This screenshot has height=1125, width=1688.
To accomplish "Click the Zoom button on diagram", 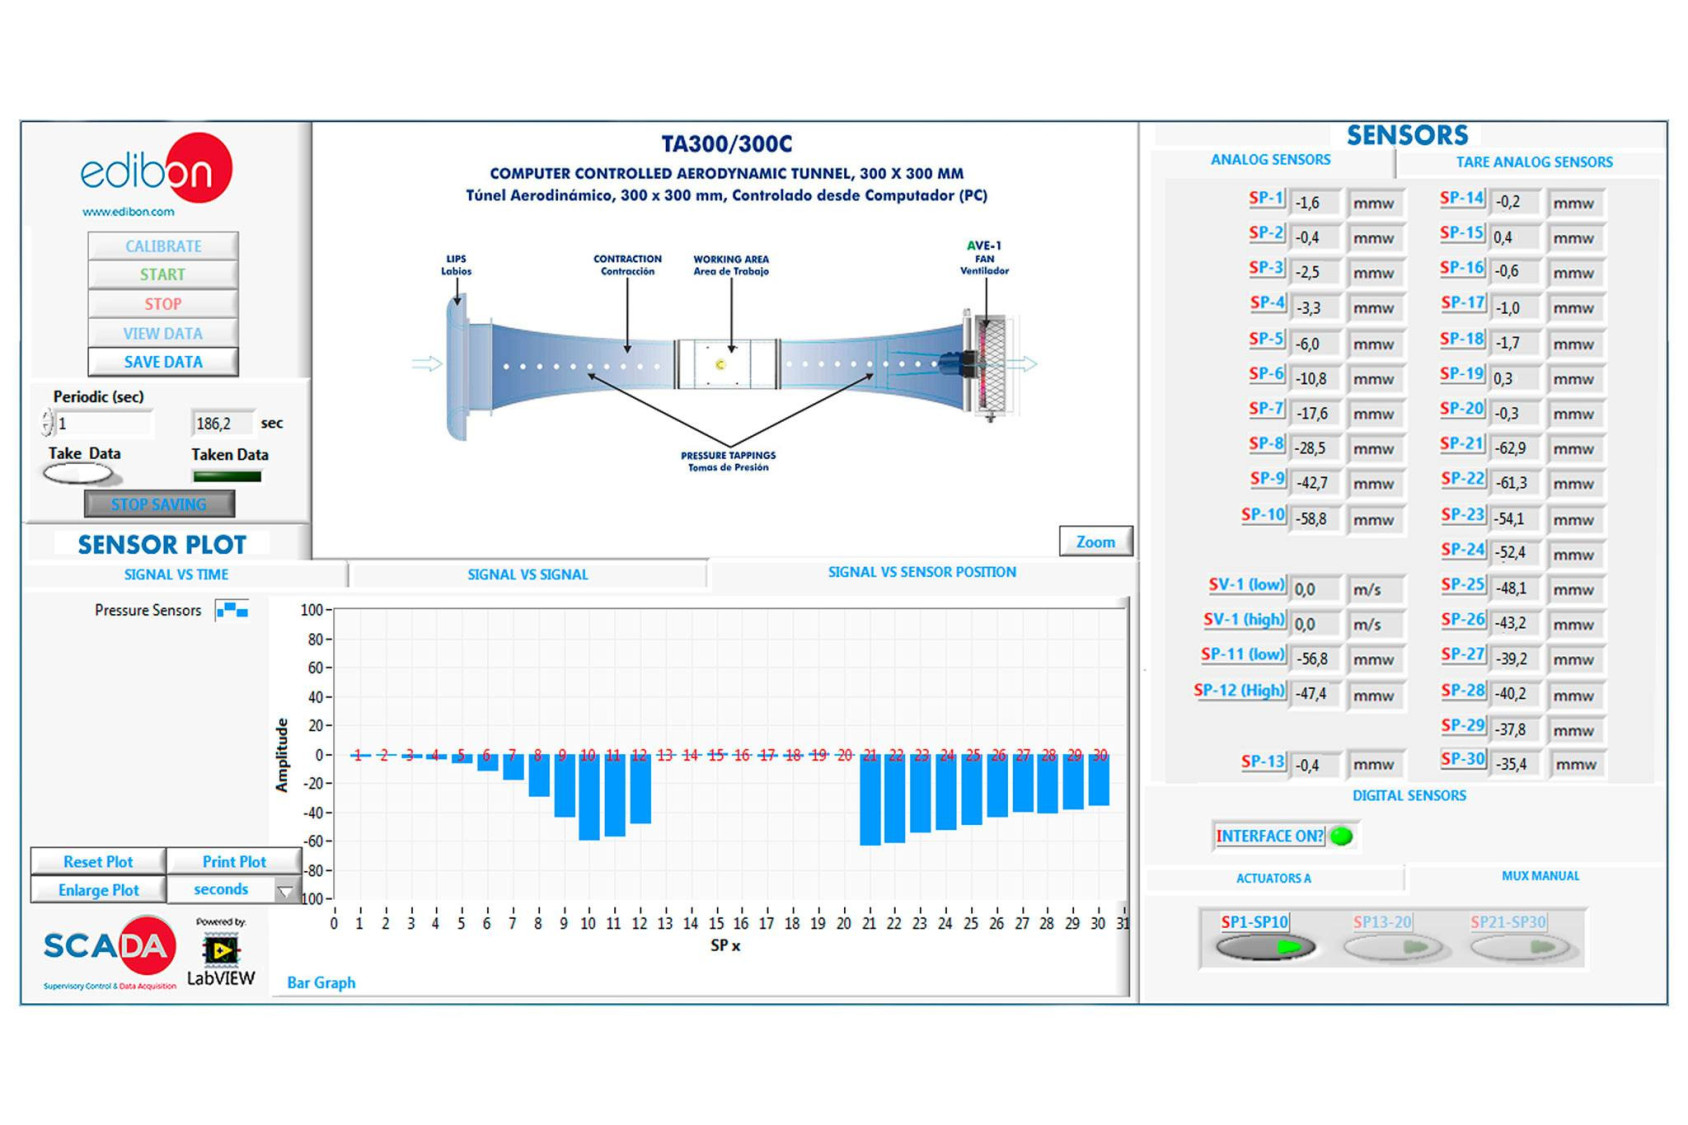I will 1095,542.
